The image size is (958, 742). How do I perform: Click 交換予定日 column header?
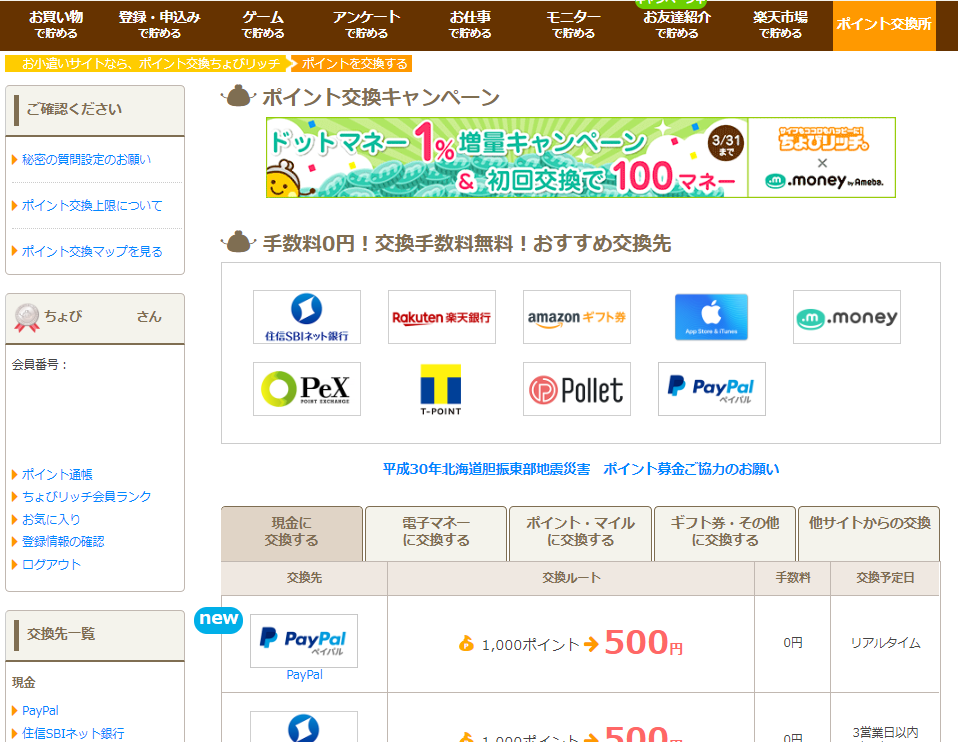pos(885,578)
